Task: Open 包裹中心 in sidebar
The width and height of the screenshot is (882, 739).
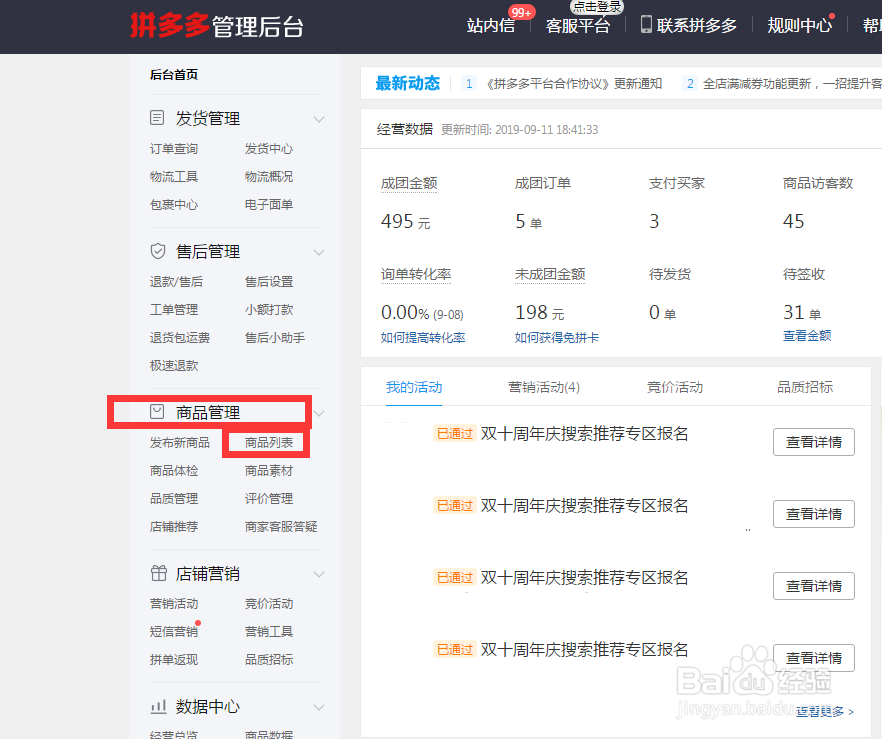Action: pos(174,205)
